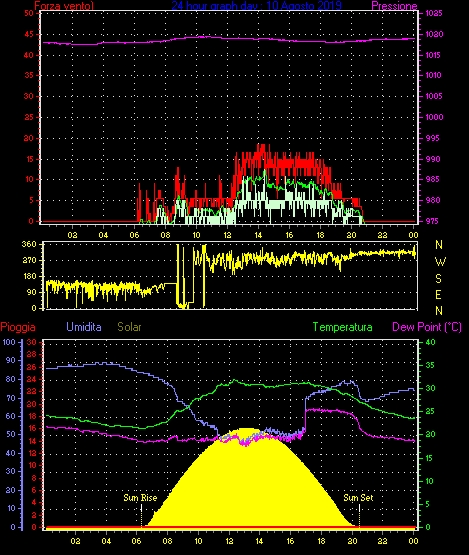Click the W compass direction letter
Image resolution: width=469 pixels, height=555 pixels.
point(440,262)
